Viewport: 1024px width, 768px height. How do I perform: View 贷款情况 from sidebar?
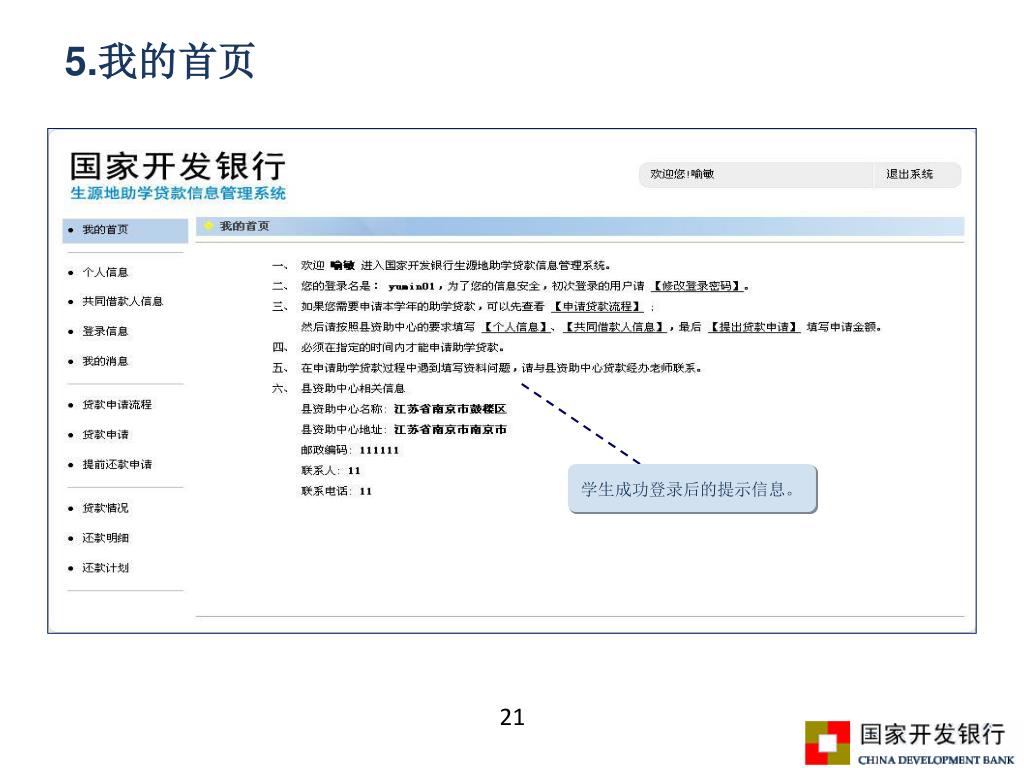105,508
